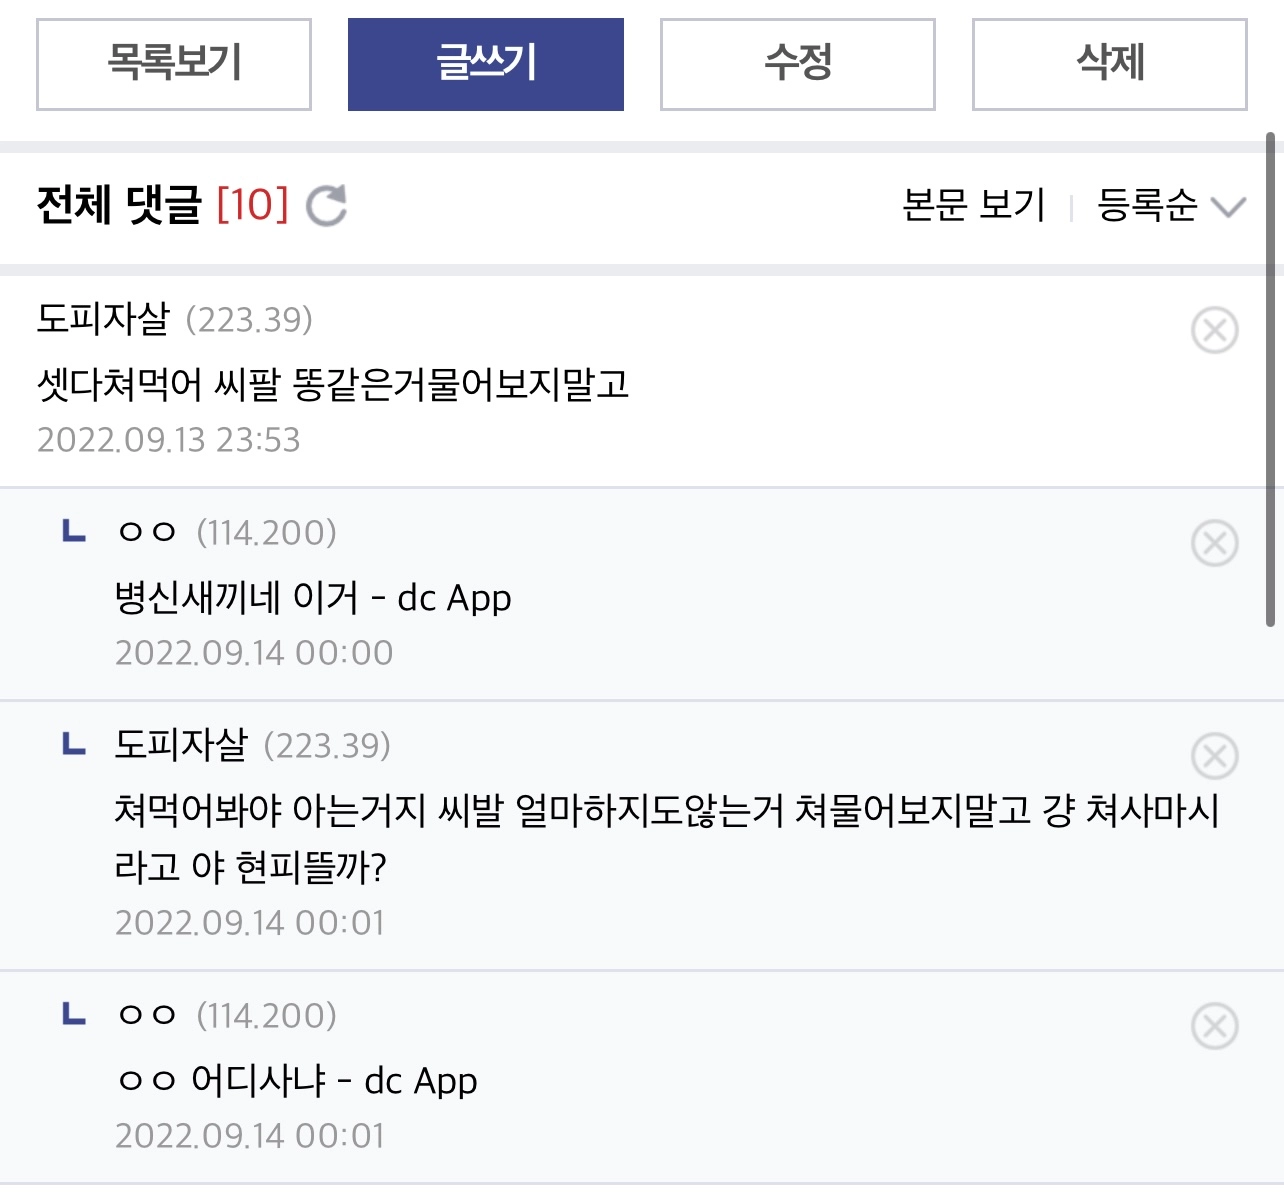Click the 수정 button to edit
The image size is (1284, 1201).
[797, 63]
